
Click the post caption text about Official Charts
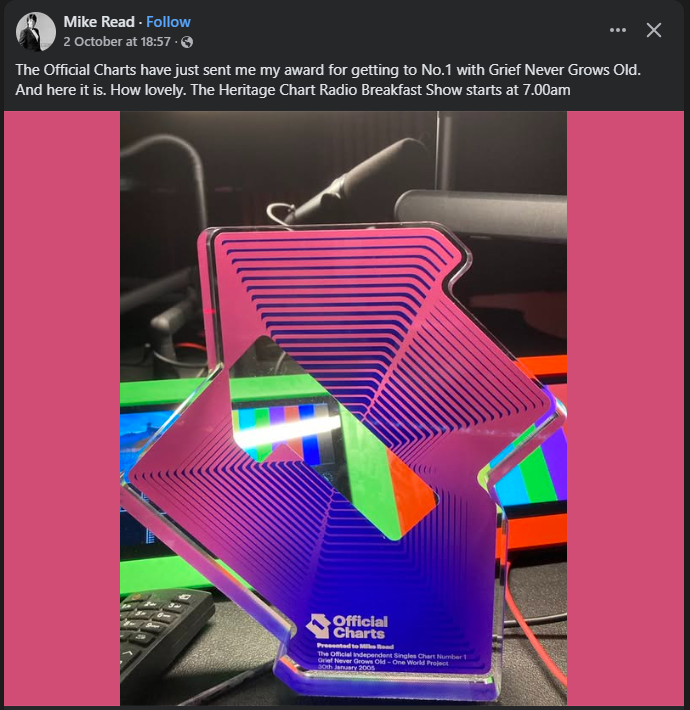pos(328,80)
